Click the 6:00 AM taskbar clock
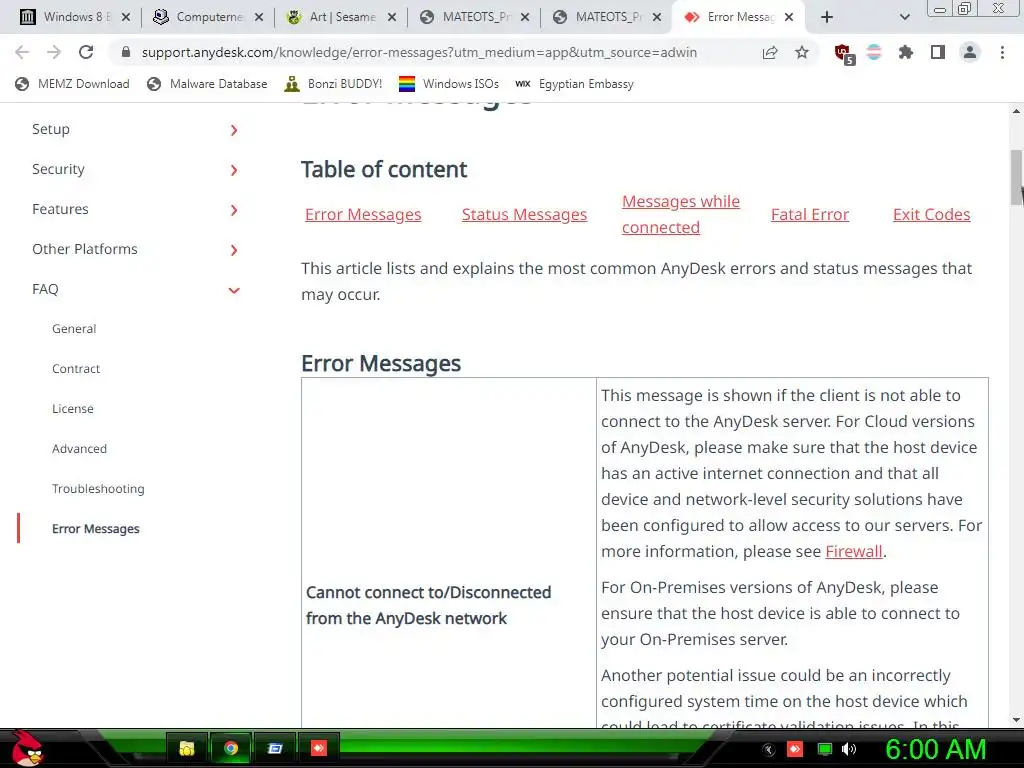This screenshot has height=768, width=1024. [x=935, y=749]
